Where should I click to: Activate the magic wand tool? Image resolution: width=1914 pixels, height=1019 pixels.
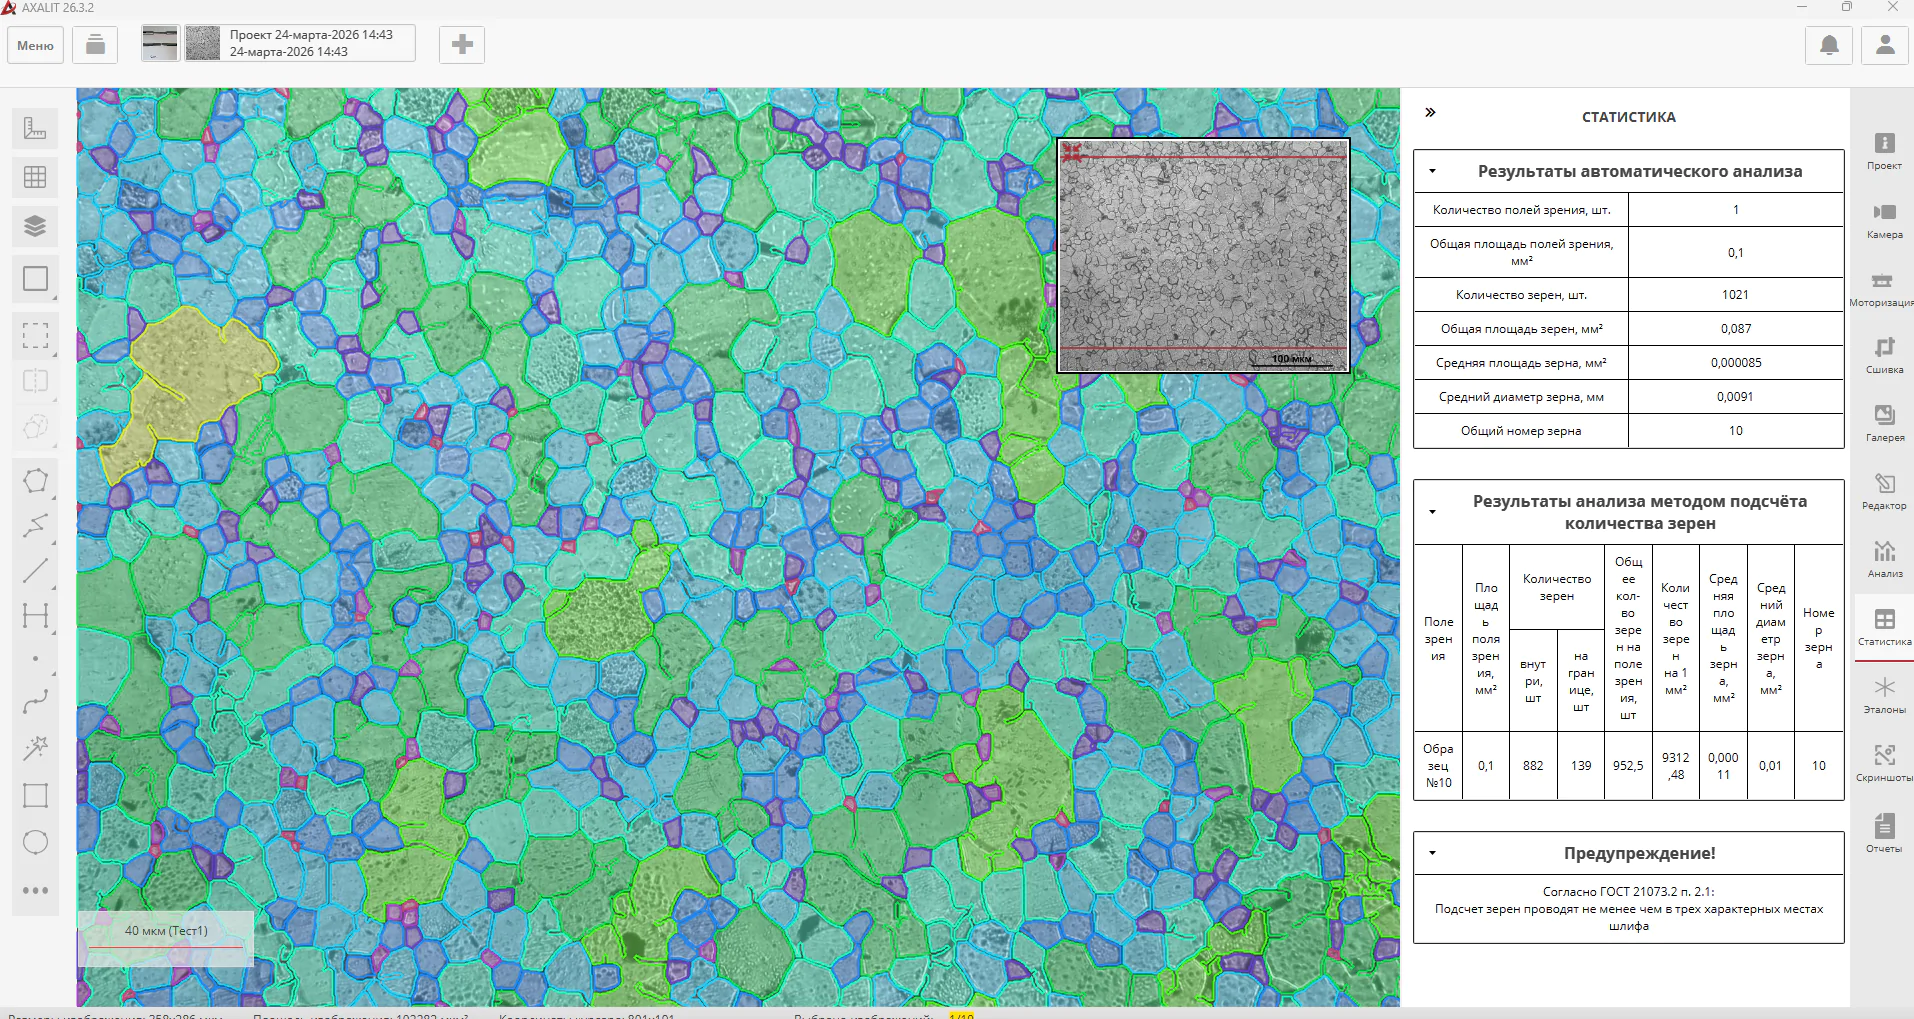pos(35,749)
